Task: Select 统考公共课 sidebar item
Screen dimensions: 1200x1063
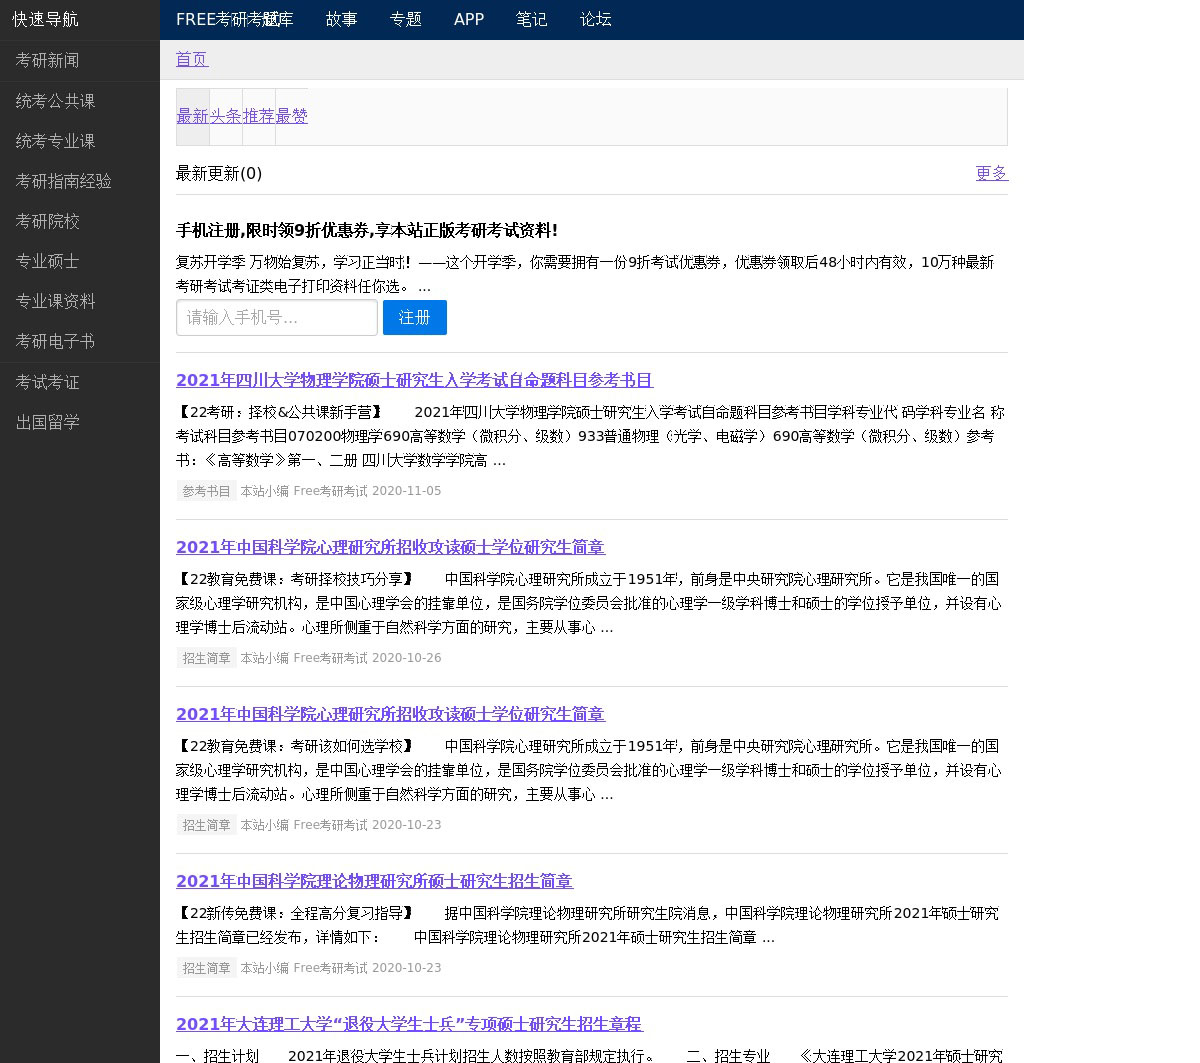Action: click(55, 101)
